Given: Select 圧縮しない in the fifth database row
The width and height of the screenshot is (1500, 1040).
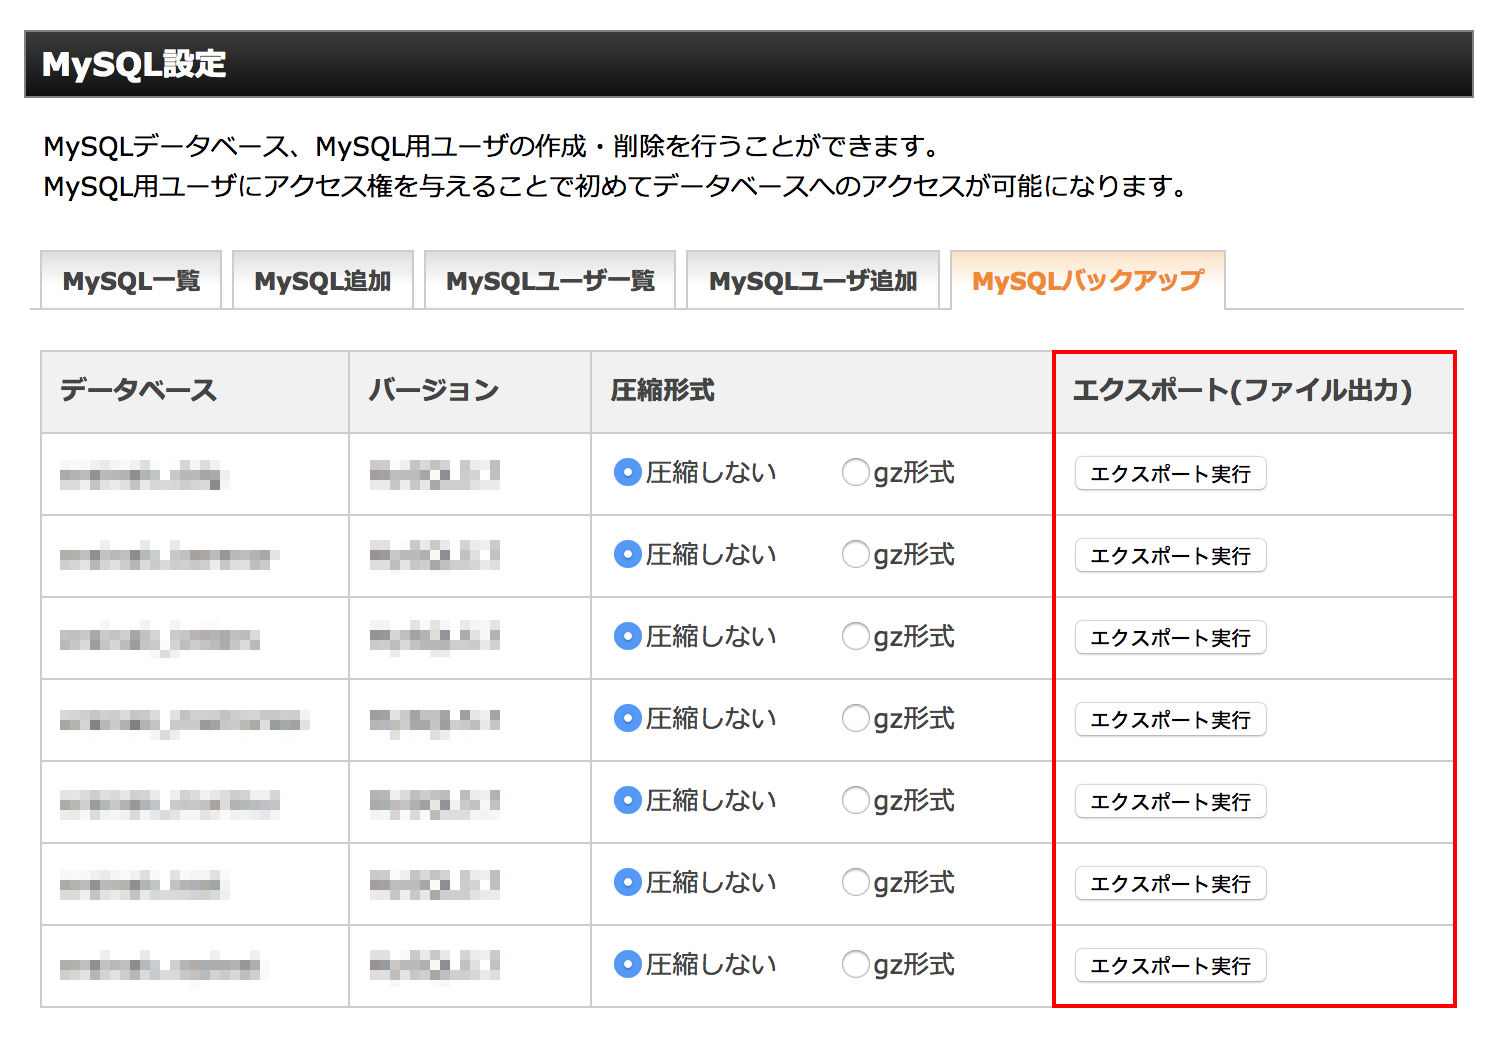Looking at the screenshot, I should point(627,800).
